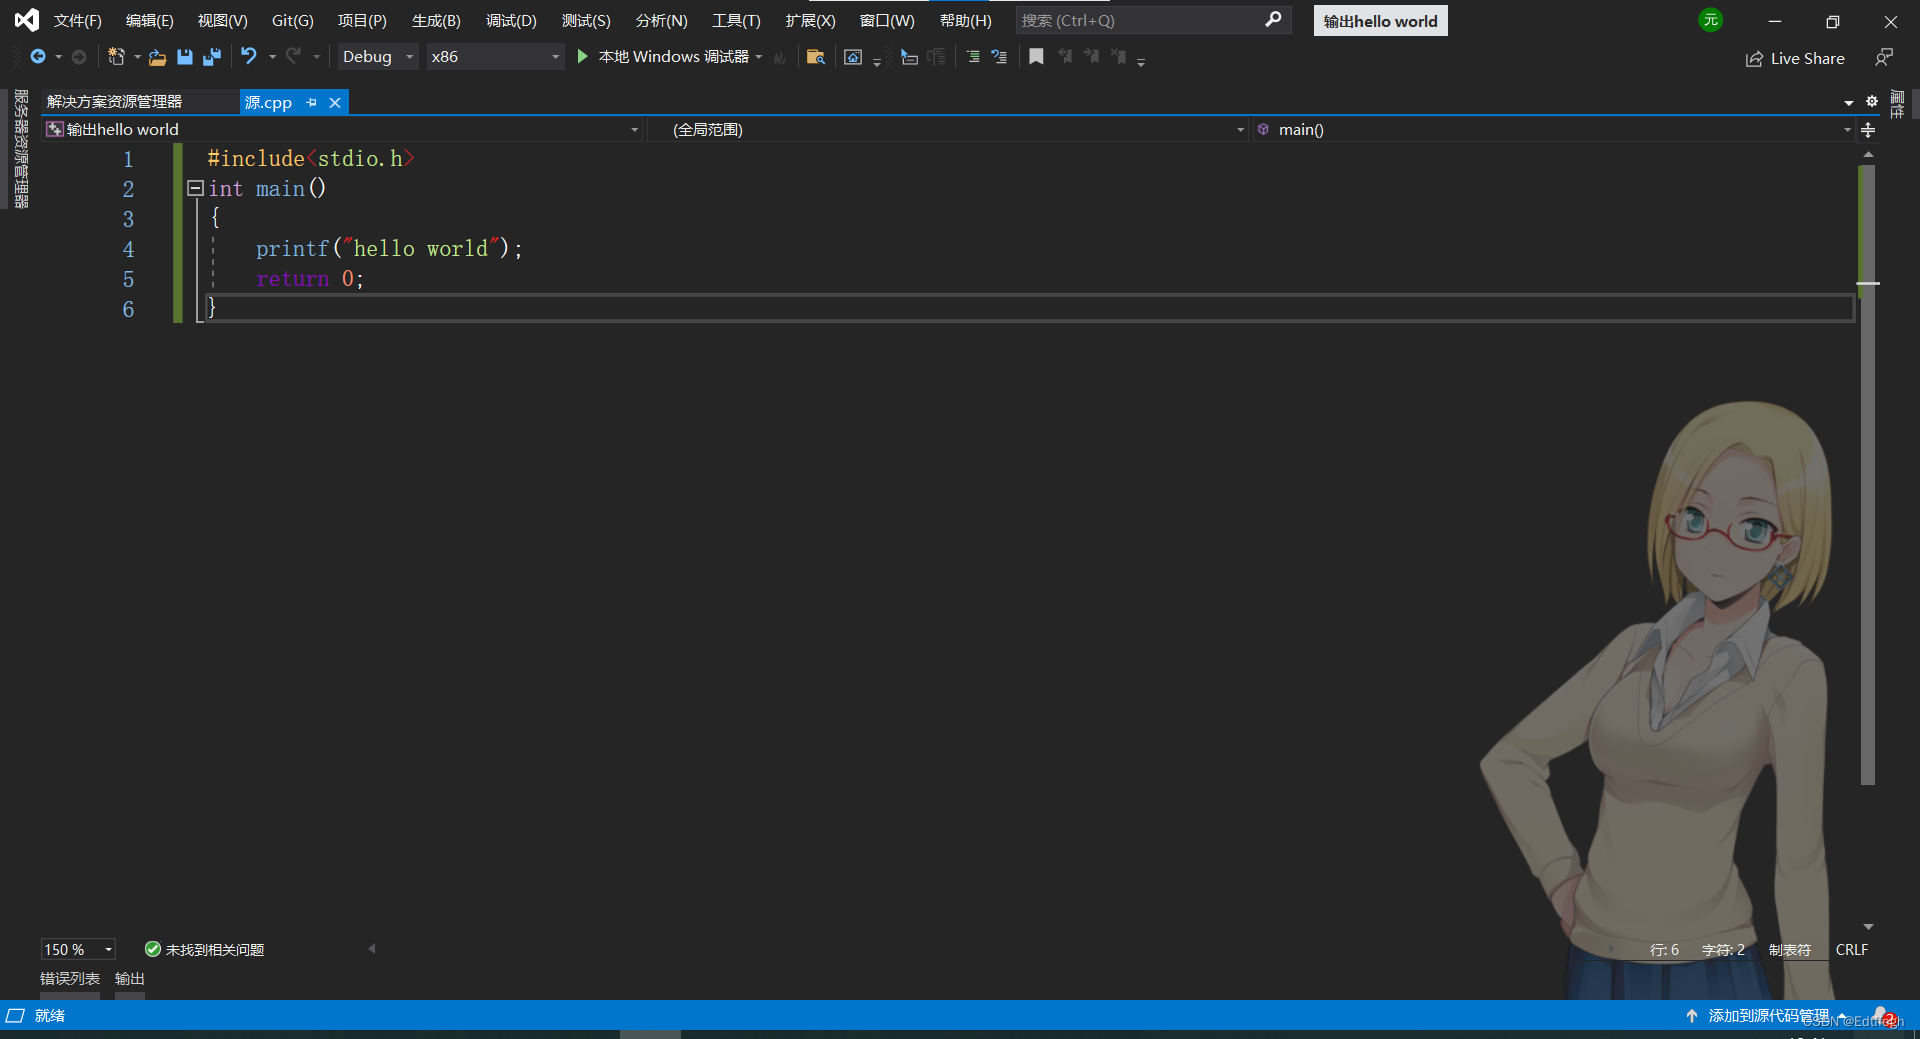Click the Clear Bookmarks icon

pyautogui.click(x=1119, y=57)
